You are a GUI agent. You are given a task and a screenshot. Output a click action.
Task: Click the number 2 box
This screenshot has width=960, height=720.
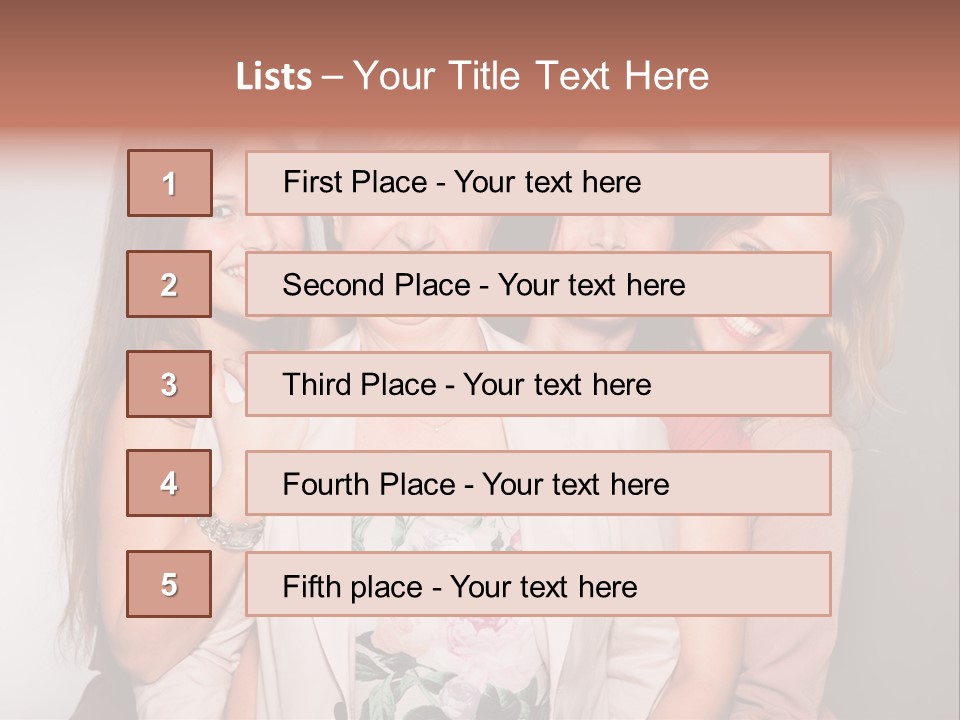click(x=169, y=284)
